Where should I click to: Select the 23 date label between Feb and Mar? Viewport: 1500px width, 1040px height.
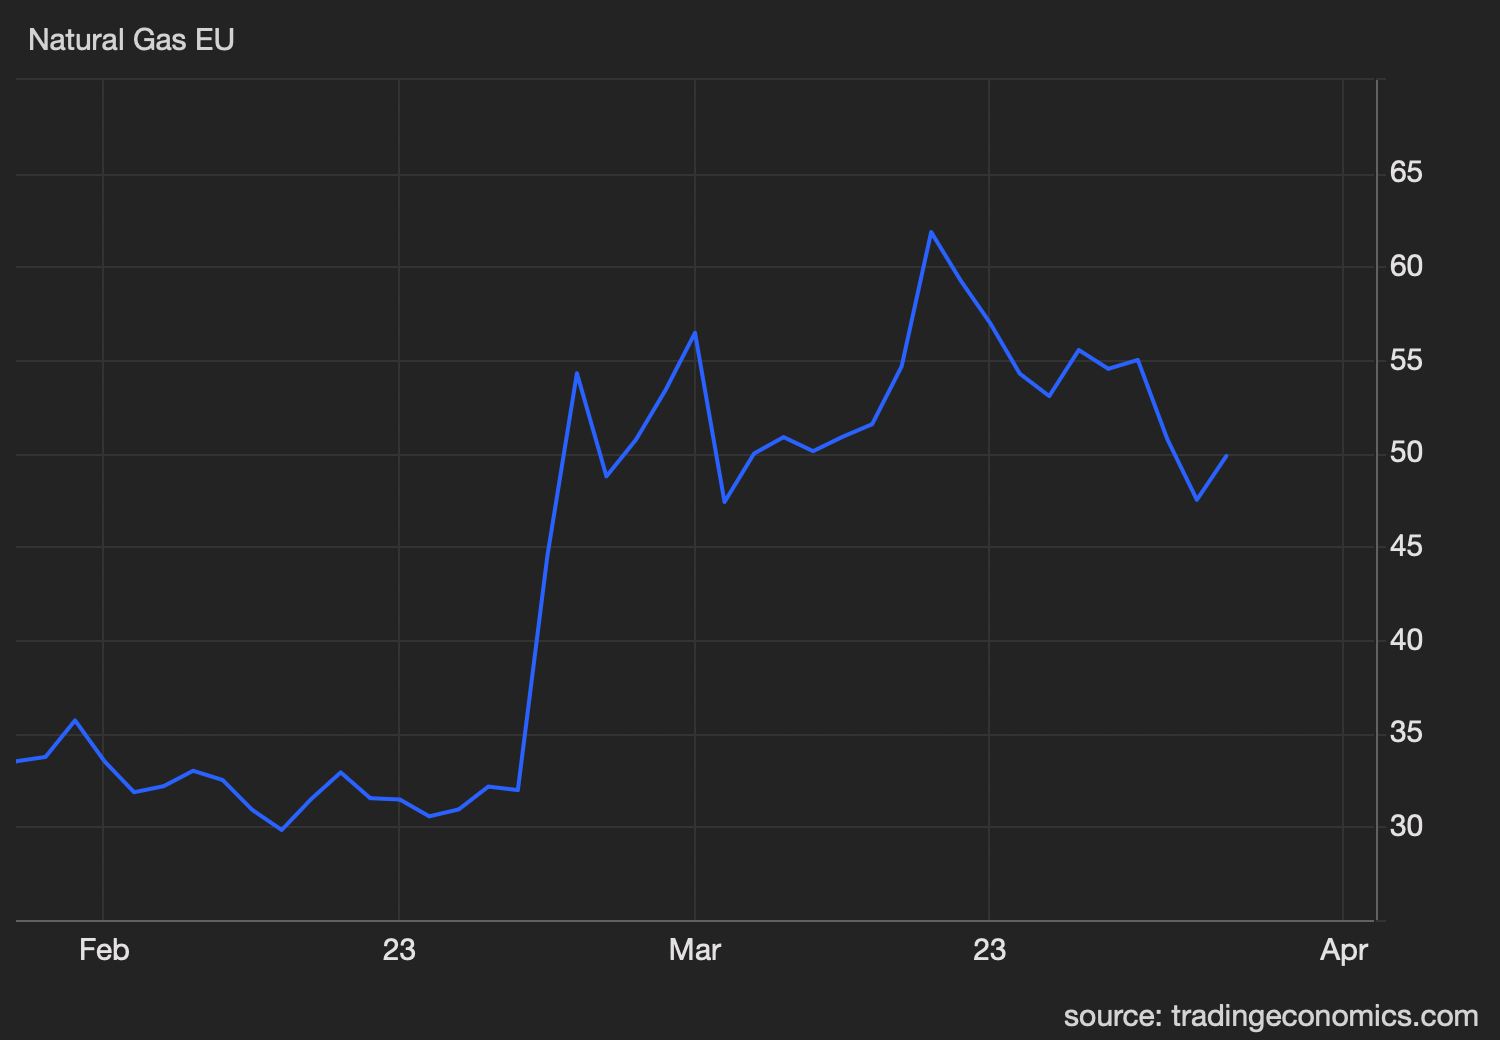point(398,949)
